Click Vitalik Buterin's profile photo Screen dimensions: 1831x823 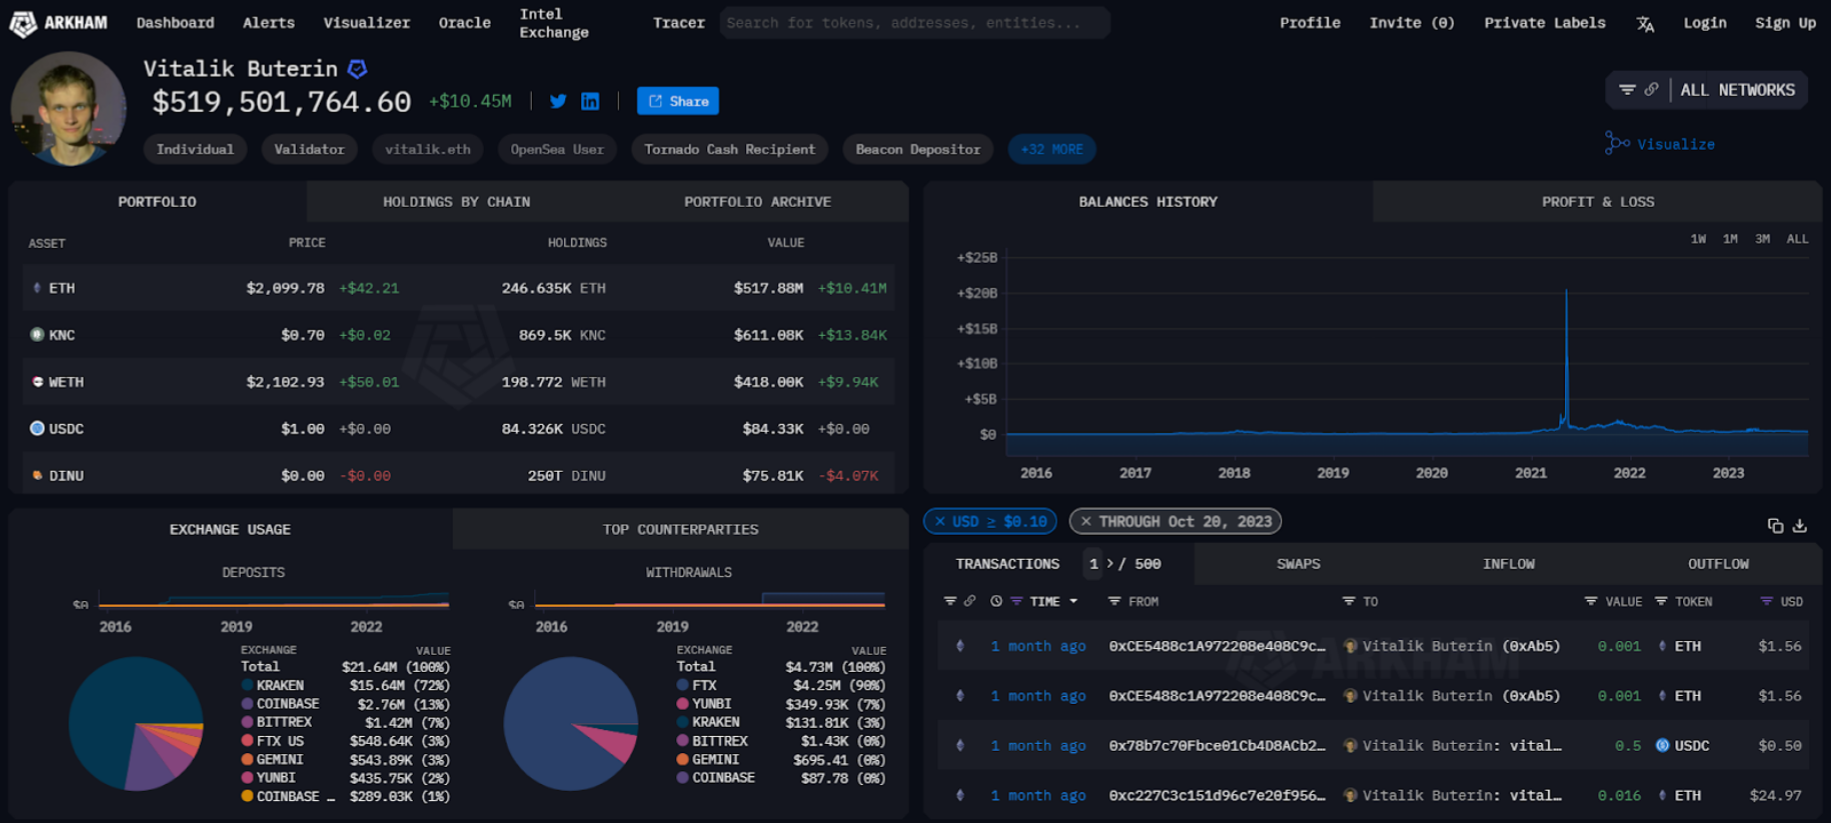[x=68, y=109]
